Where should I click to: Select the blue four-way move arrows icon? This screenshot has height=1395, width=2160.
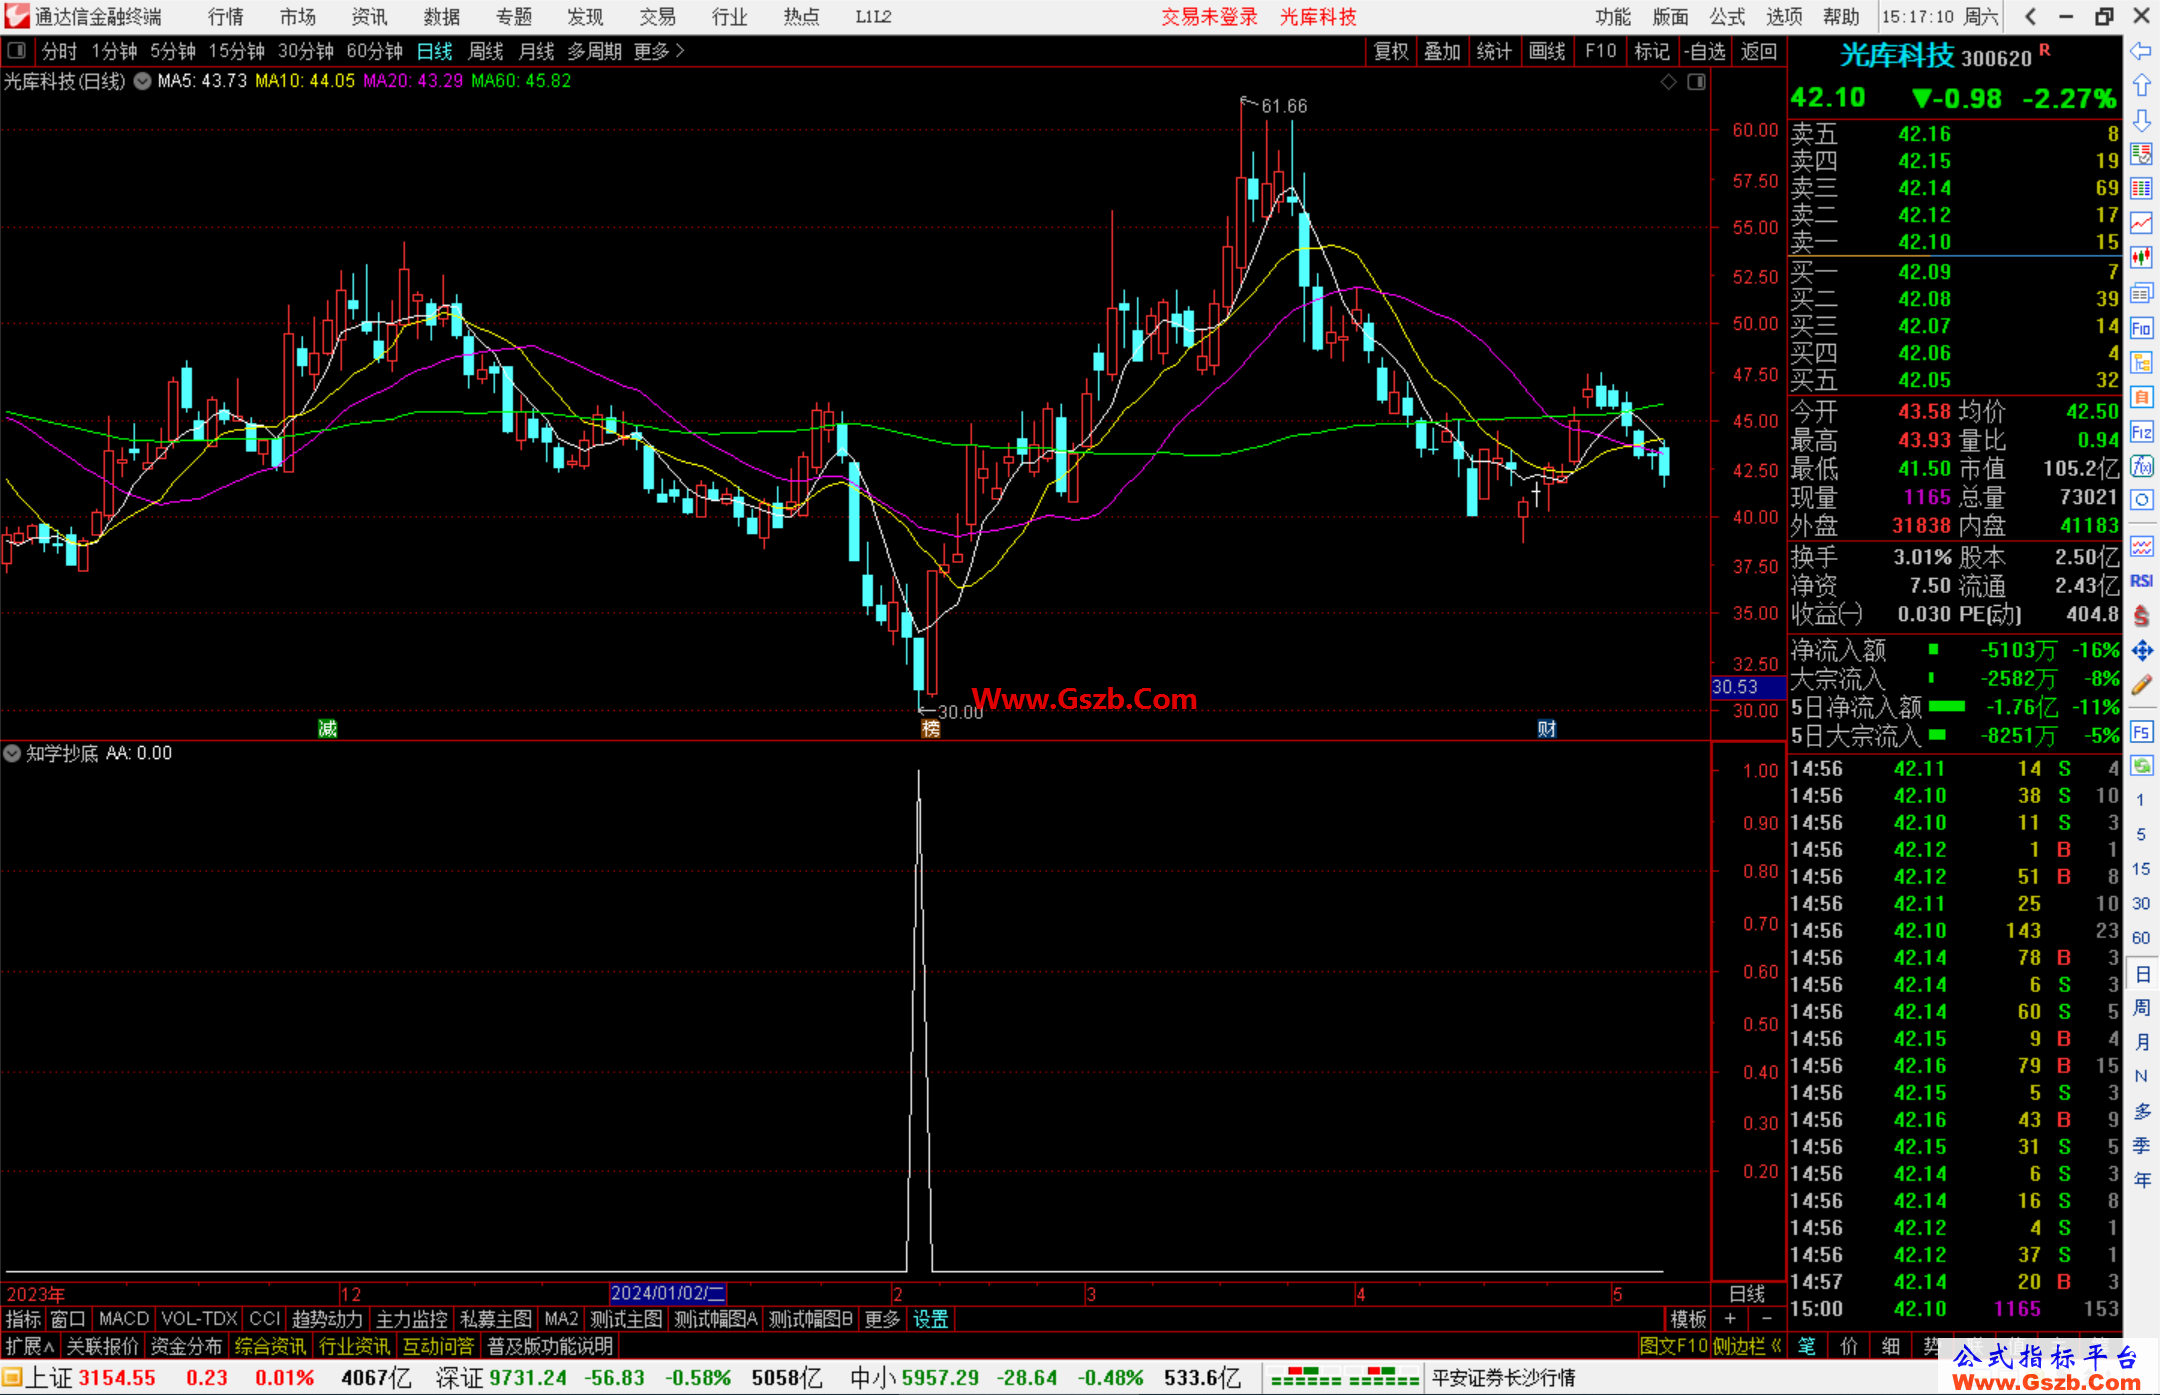(2141, 651)
